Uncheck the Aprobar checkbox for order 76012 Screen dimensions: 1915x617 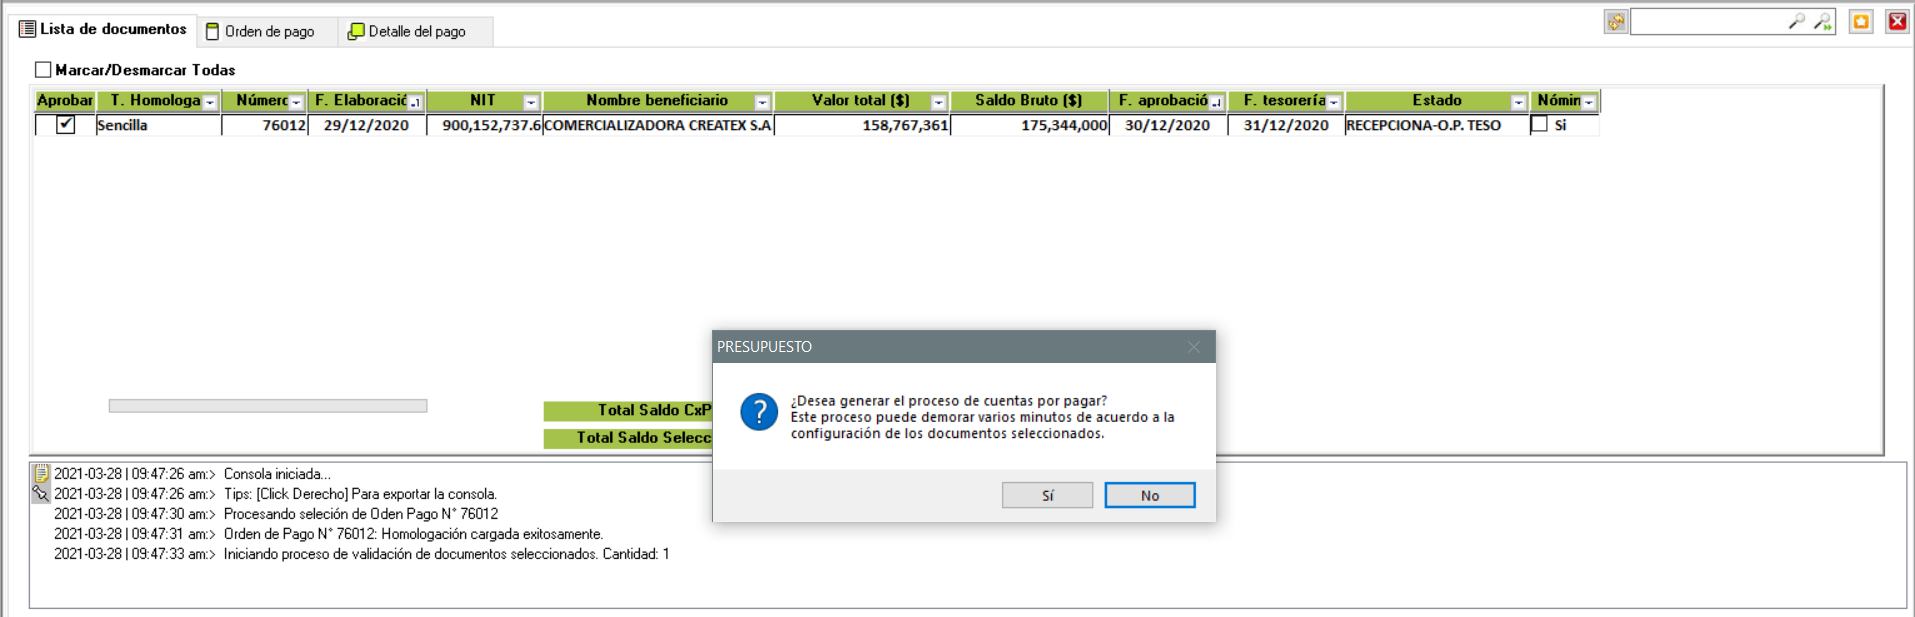66,125
